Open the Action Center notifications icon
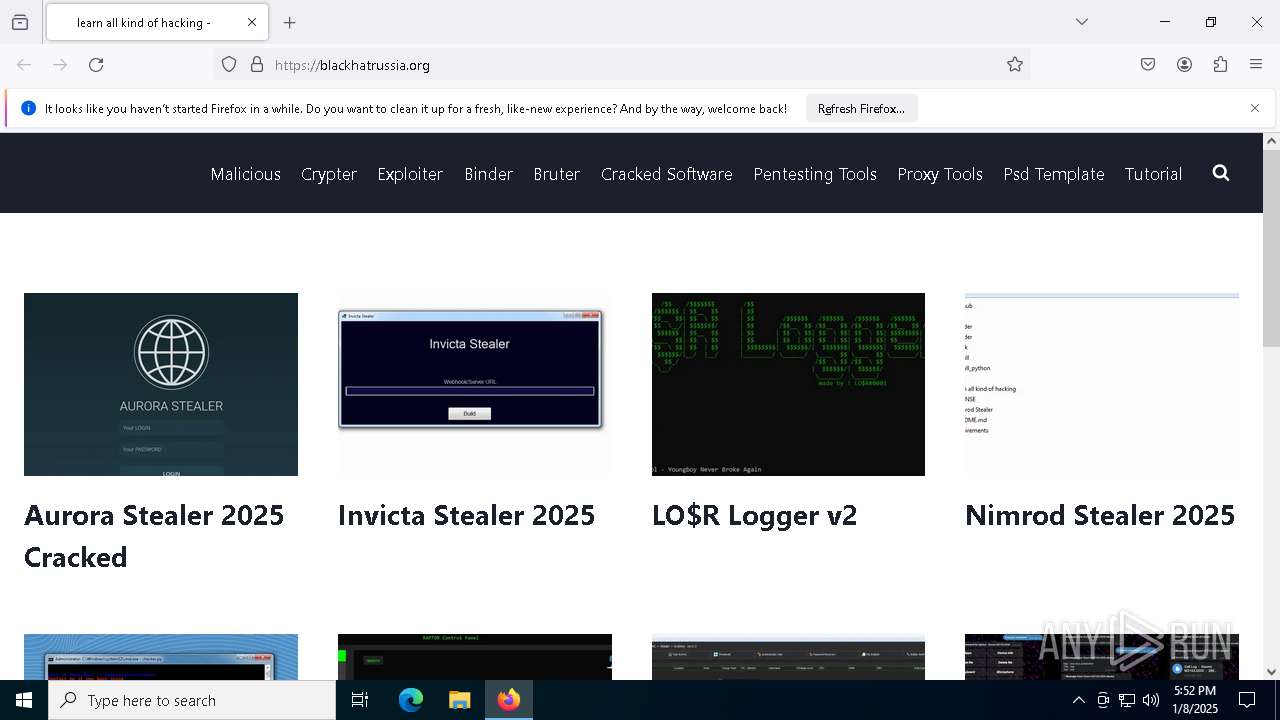1280x720 pixels. tap(1247, 700)
